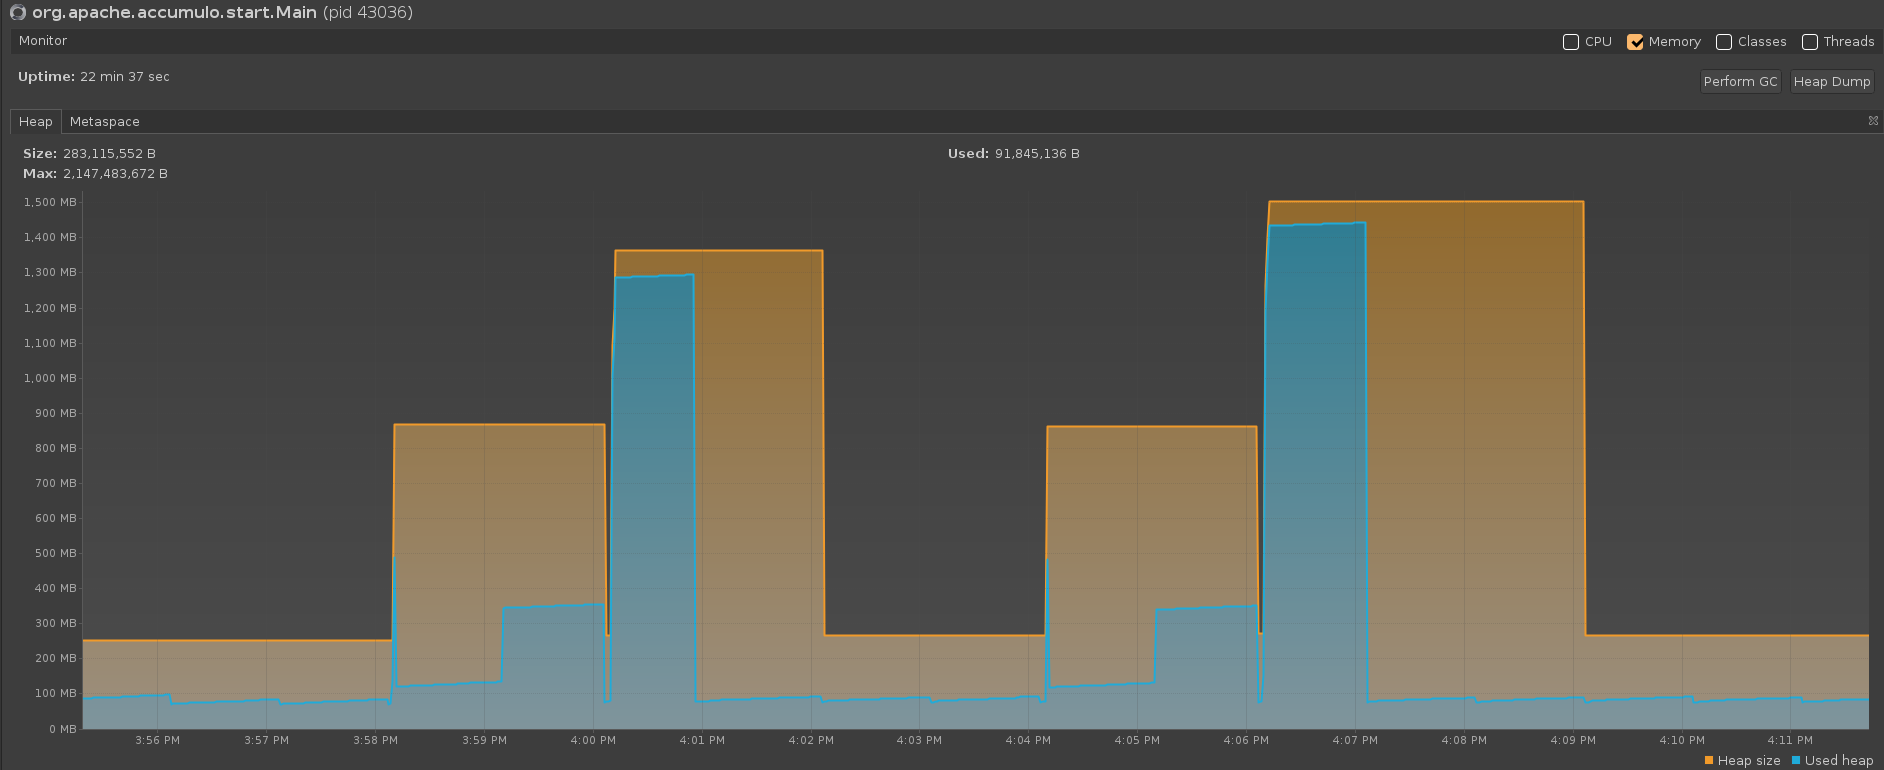Screen dimensions: 1884x770
Task: Select the Heap tab
Action: 36,122
